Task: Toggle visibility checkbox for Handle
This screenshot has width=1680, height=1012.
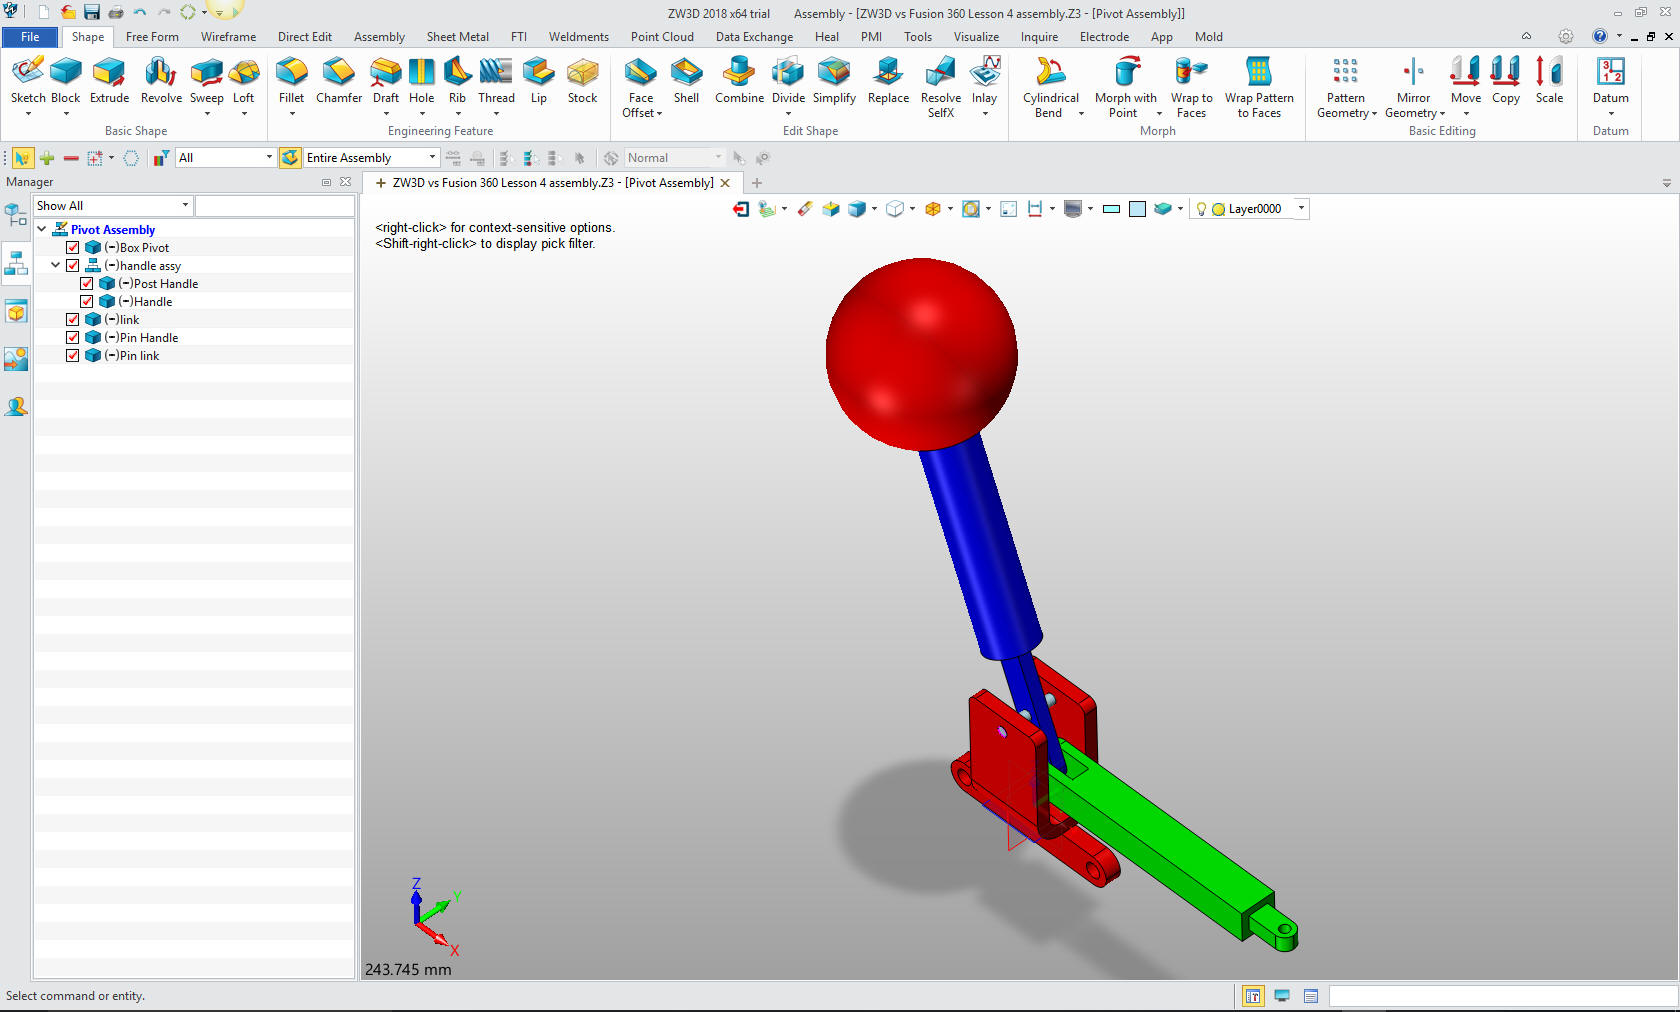Action: pos(86,301)
